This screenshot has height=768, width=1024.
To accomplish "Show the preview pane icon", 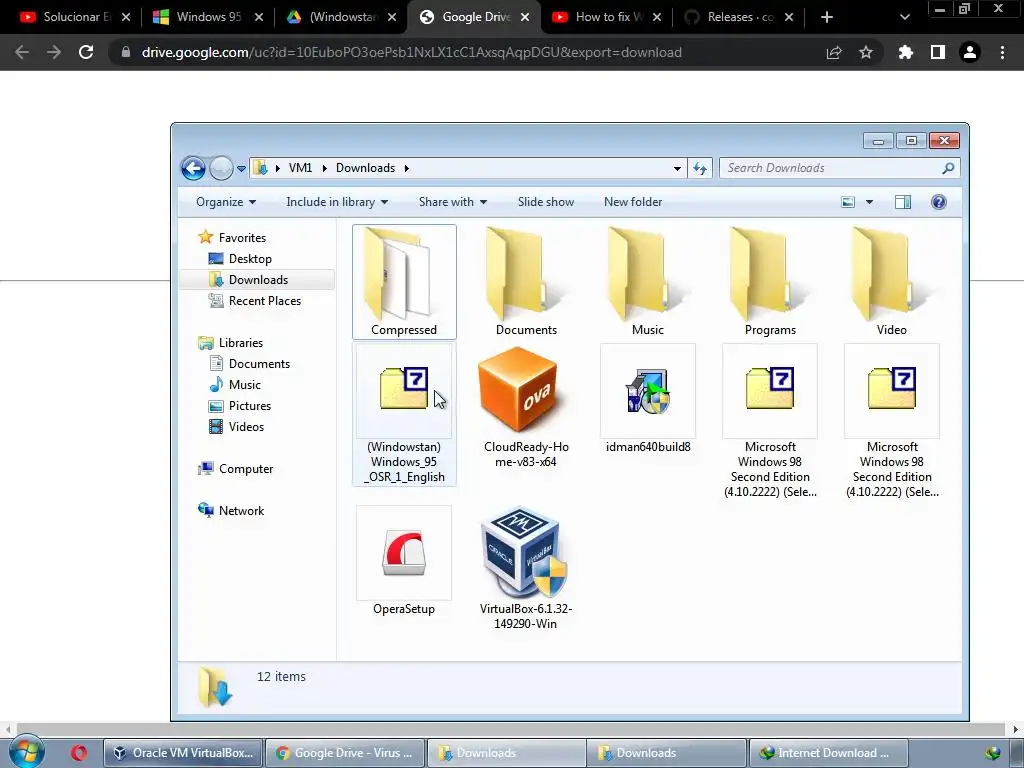I will 903,202.
